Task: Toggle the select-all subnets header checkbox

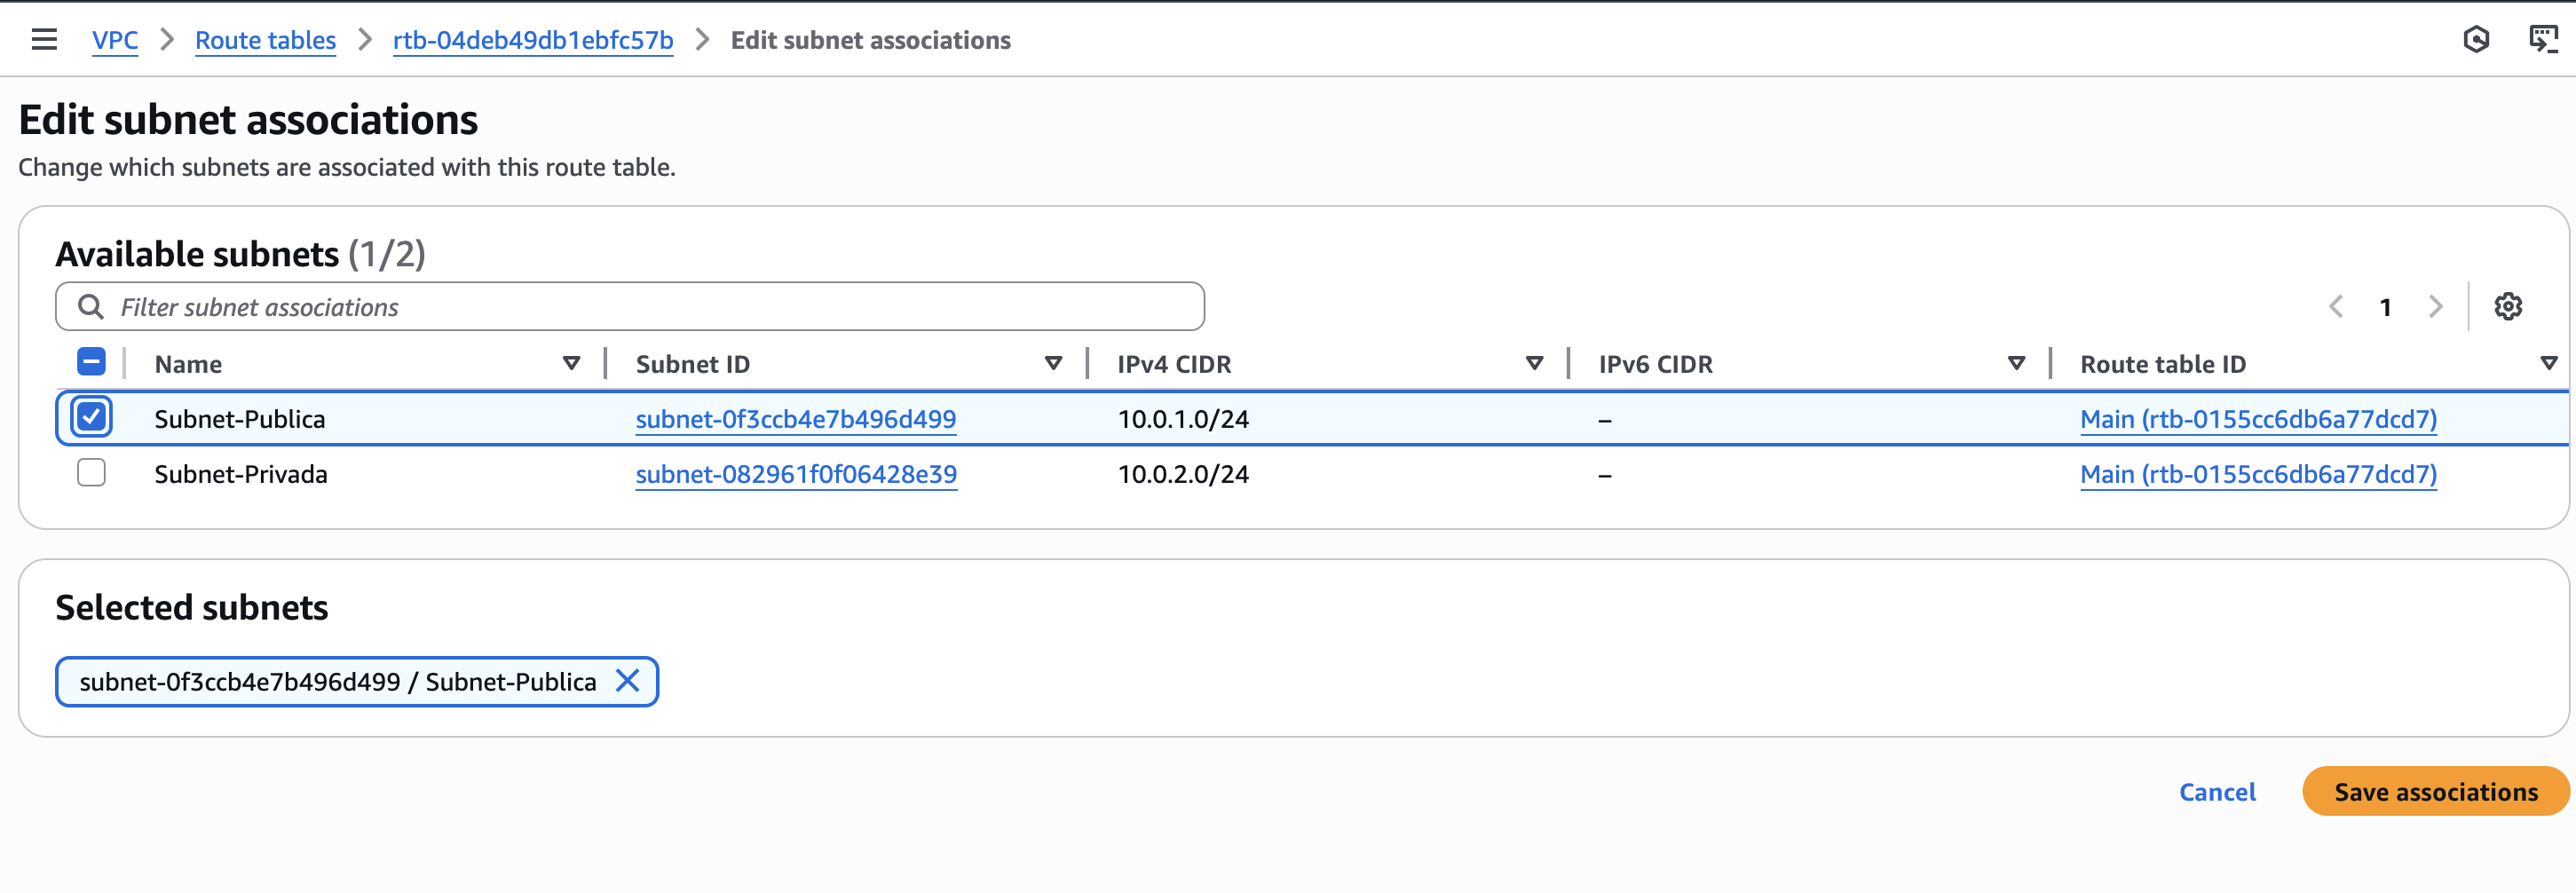Action: (x=91, y=362)
